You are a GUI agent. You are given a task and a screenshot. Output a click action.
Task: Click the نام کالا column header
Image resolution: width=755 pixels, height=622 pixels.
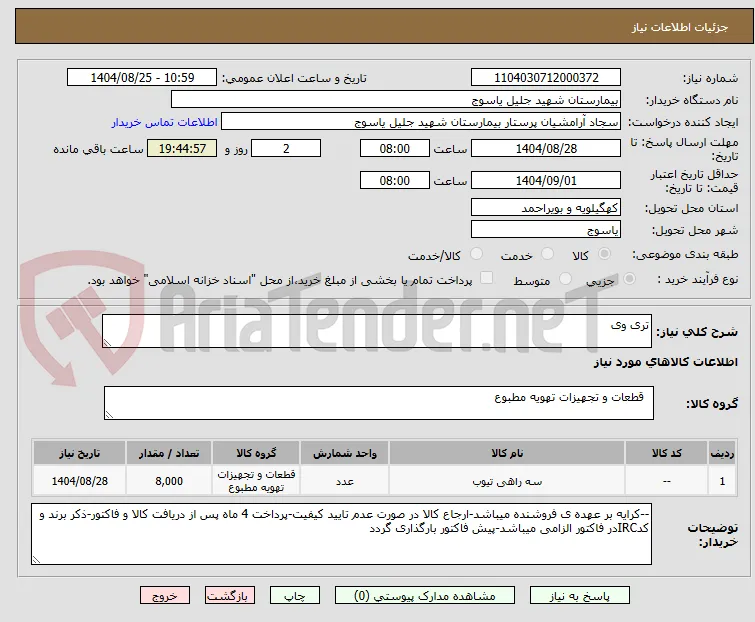[x=507, y=453]
